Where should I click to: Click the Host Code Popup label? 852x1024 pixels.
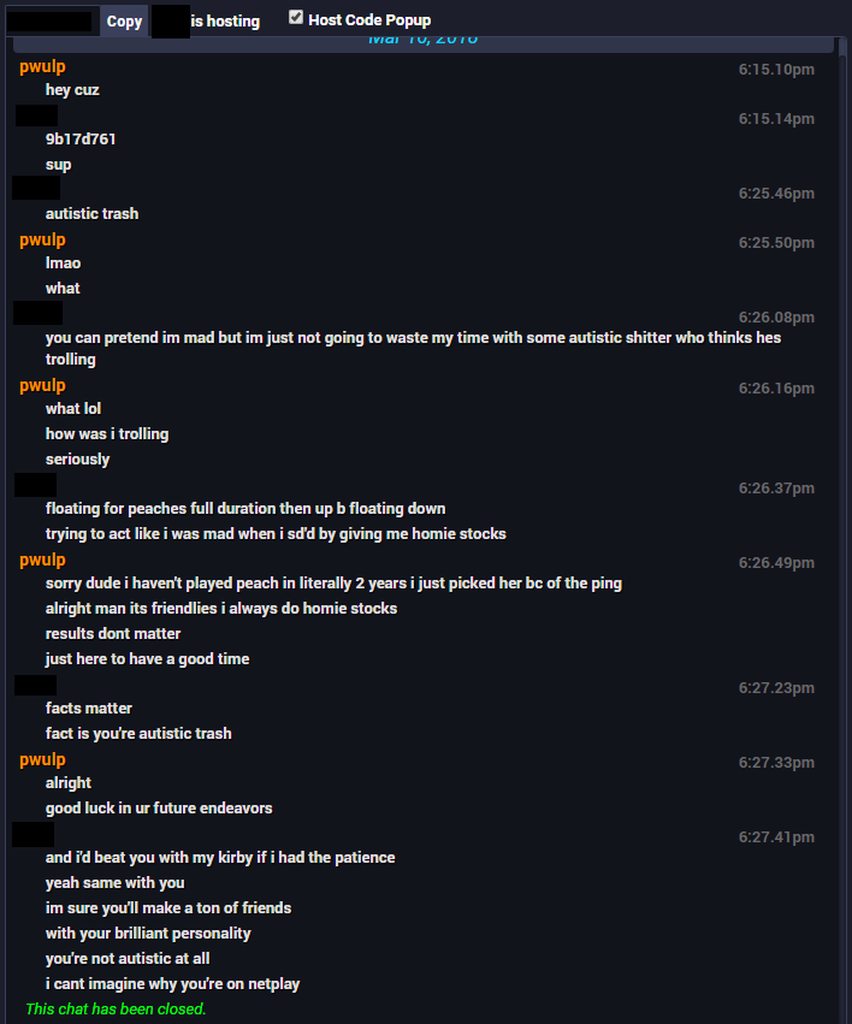[x=370, y=20]
